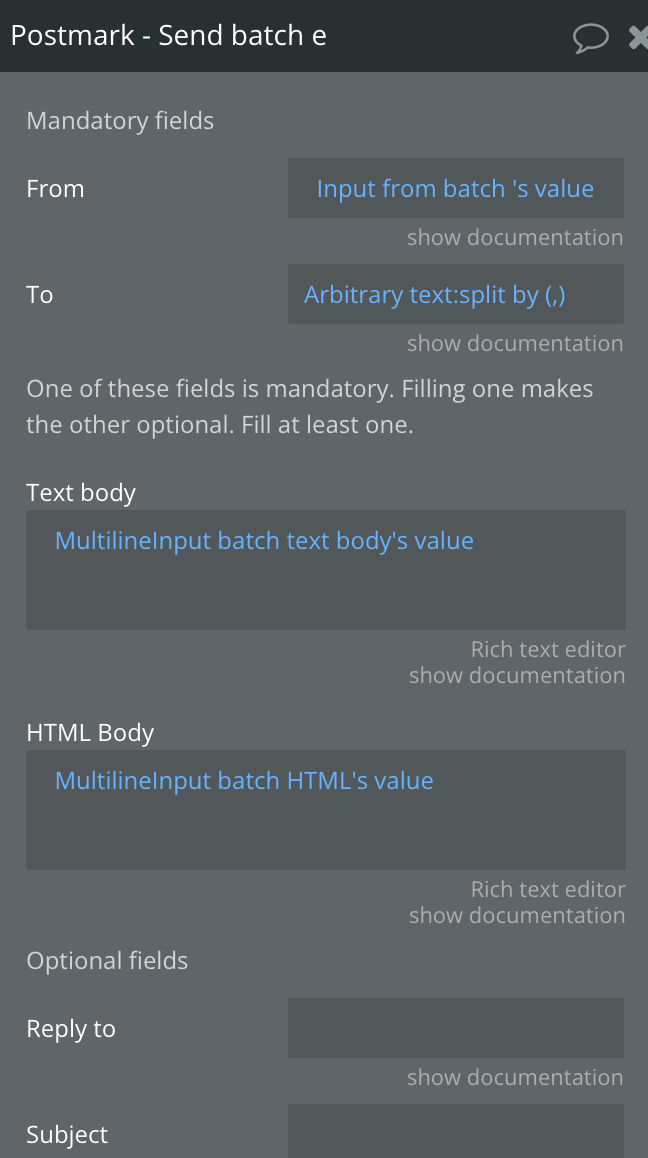This screenshot has width=648, height=1158.
Task: Open the comment speech bubble icon
Action: [590, 37]
